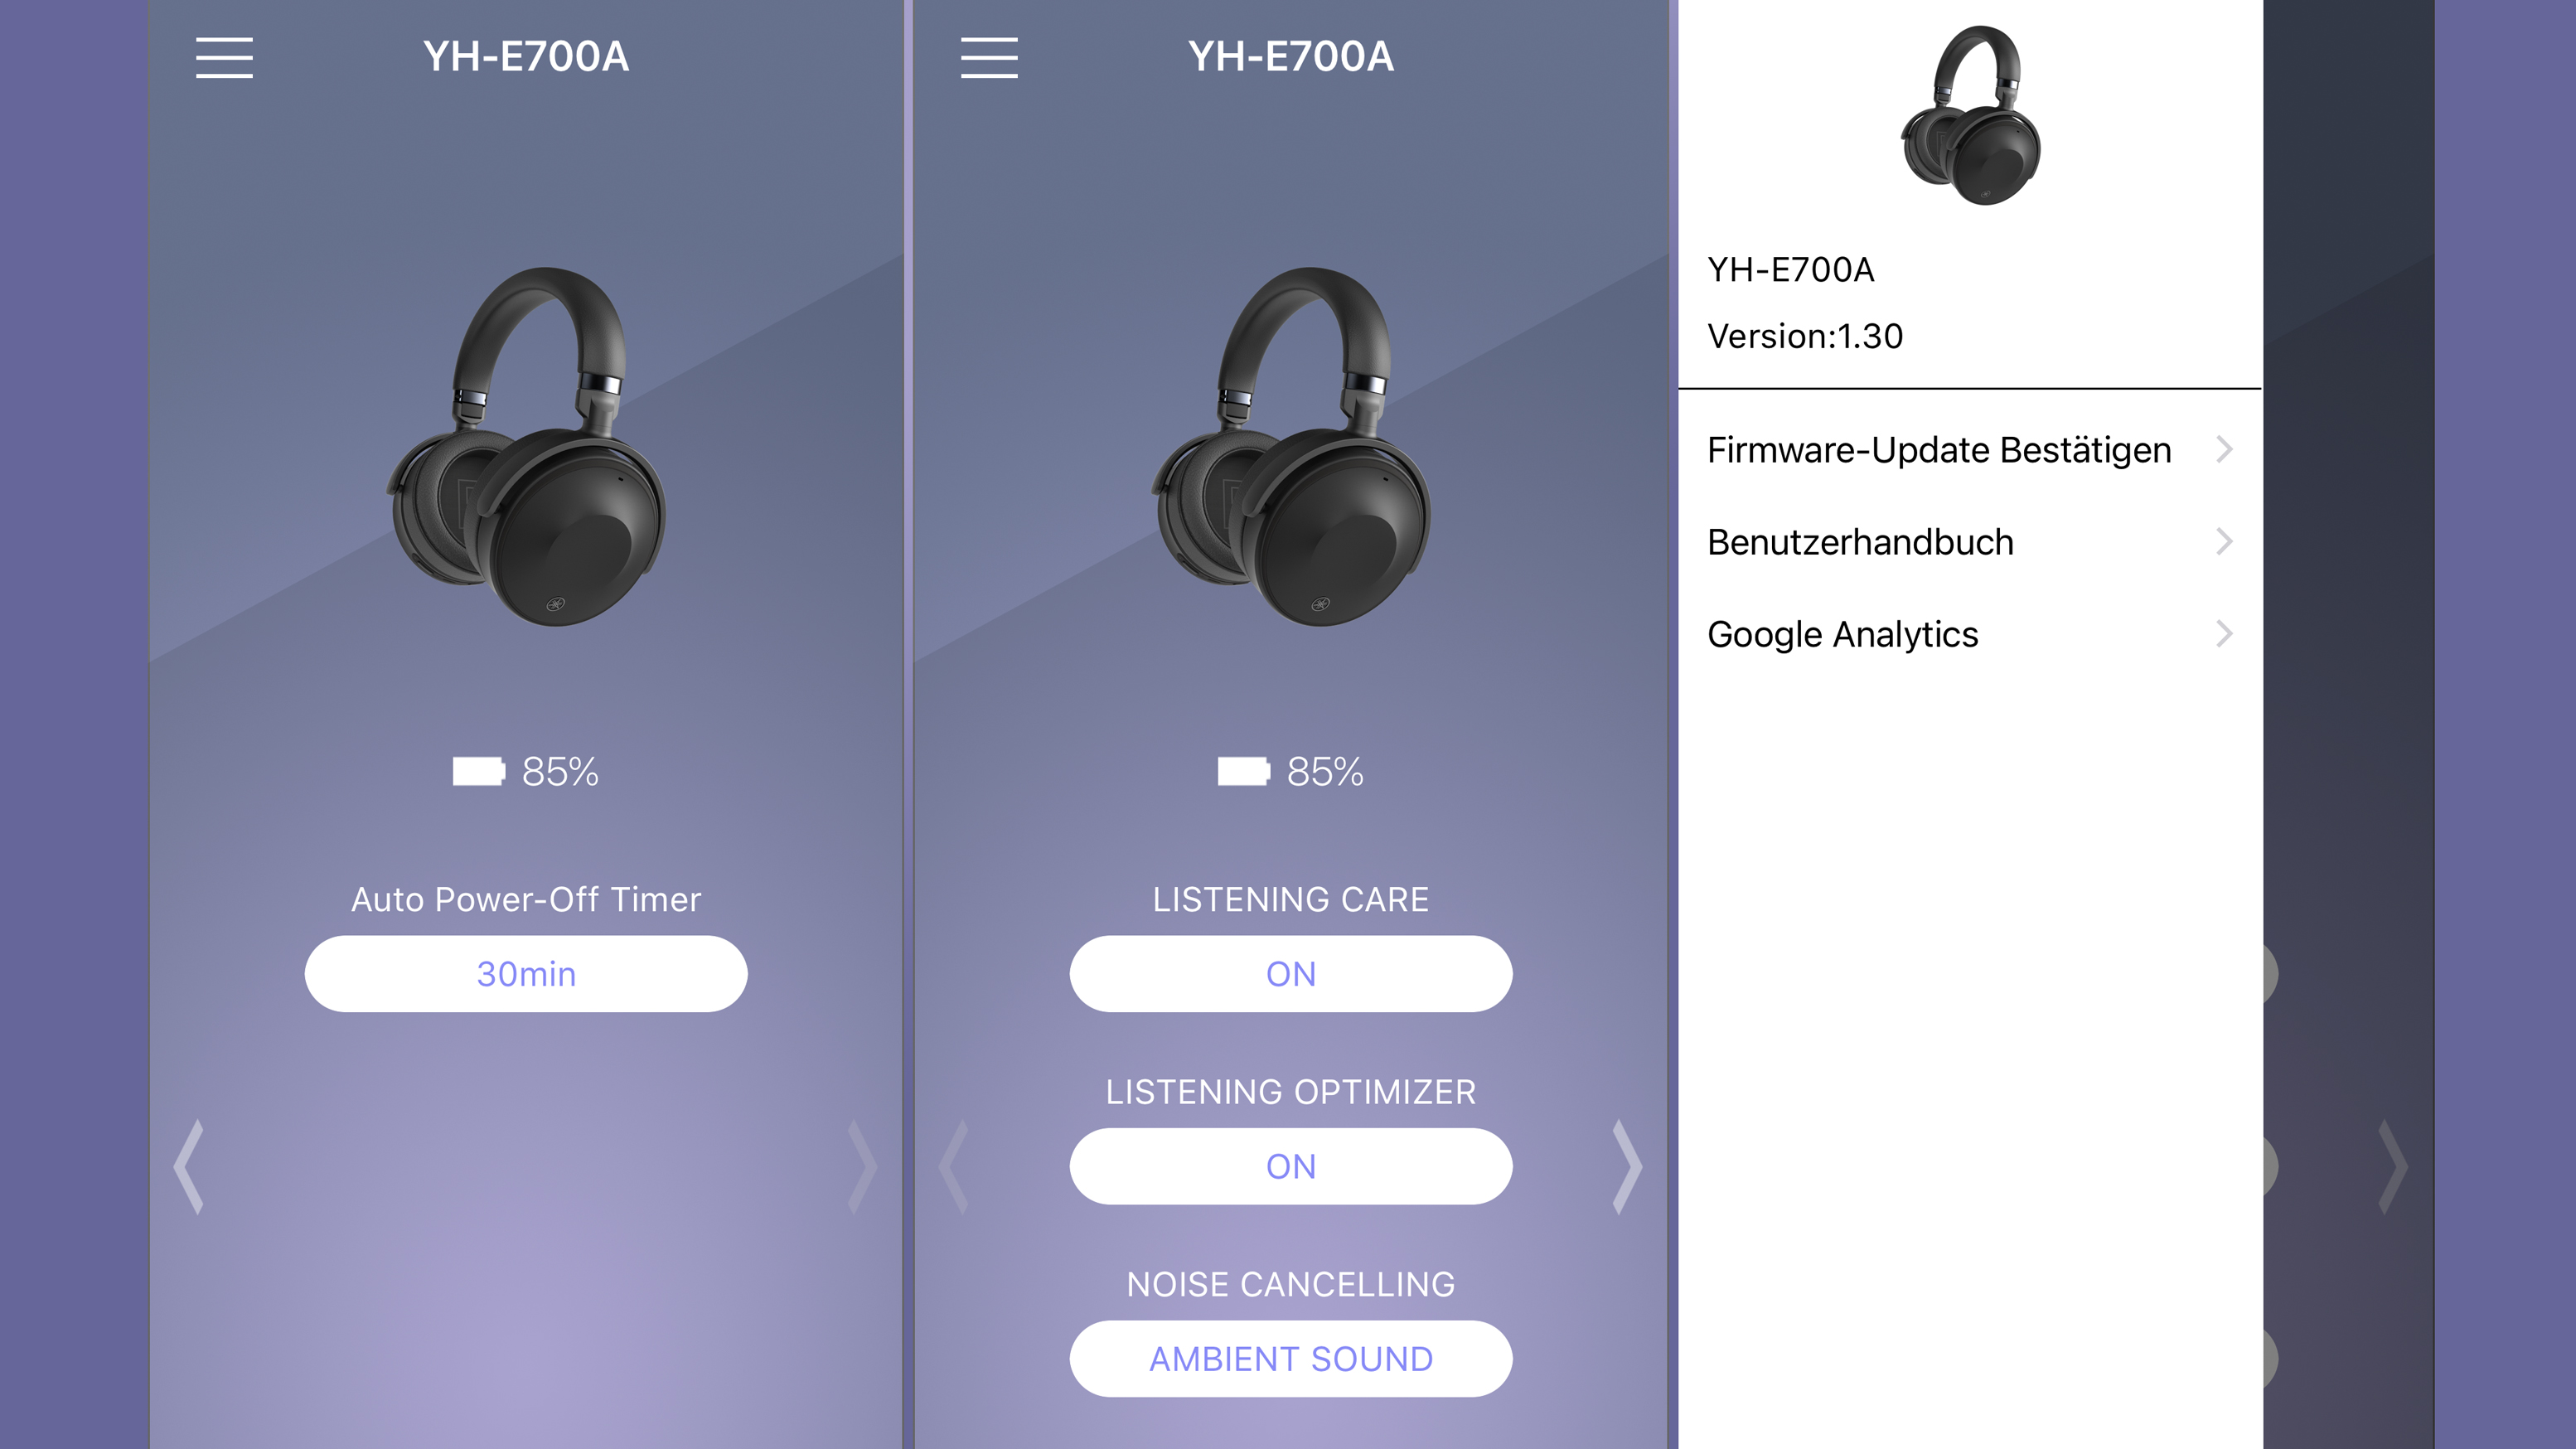Expand Benutzerhandbuch chevron arrow
Screen dimensions: 2576x1449
pyautogui.click(x=2224, y=542)
